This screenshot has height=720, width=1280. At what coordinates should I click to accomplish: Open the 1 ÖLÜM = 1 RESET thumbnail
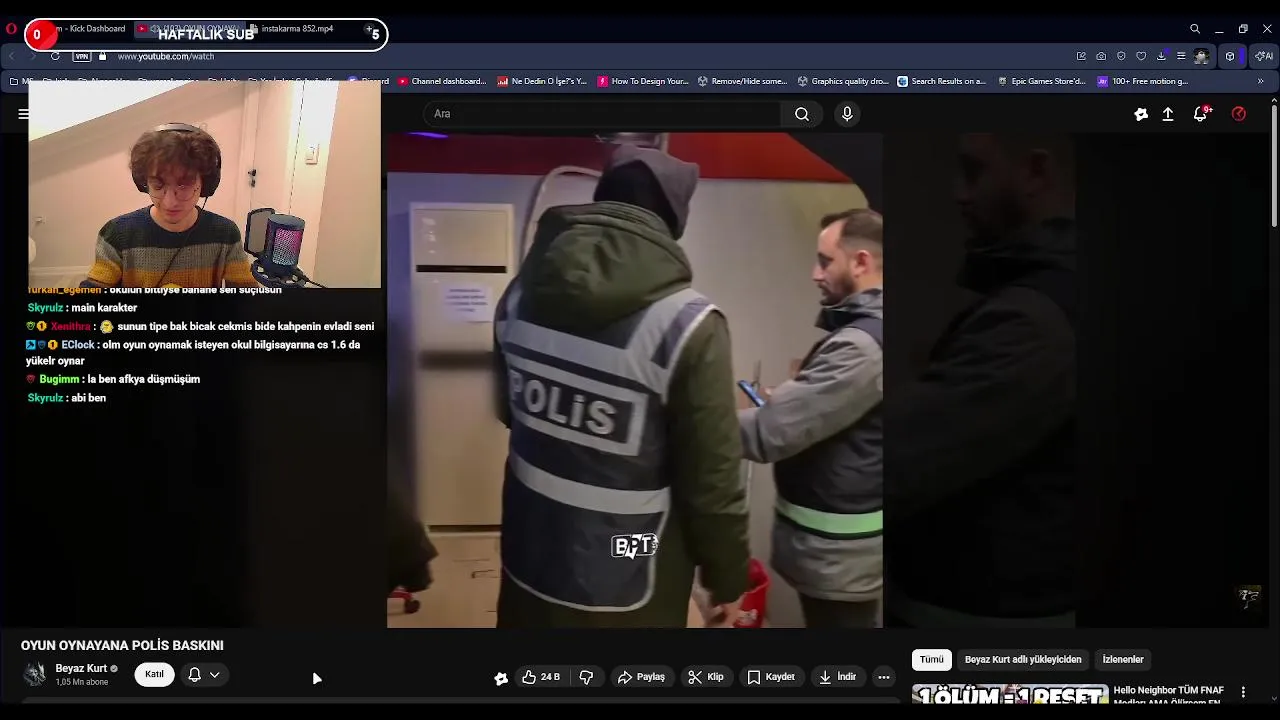pyautogui.click(x=1010, y=695)
